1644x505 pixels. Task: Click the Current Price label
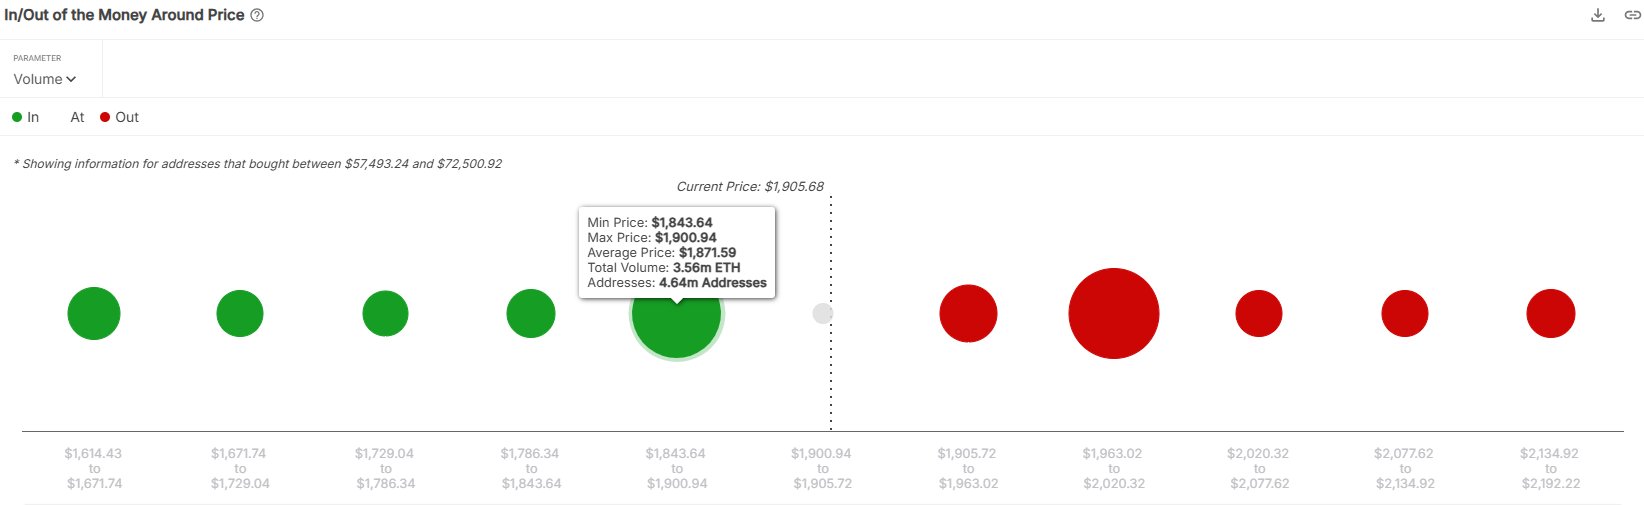750,186
